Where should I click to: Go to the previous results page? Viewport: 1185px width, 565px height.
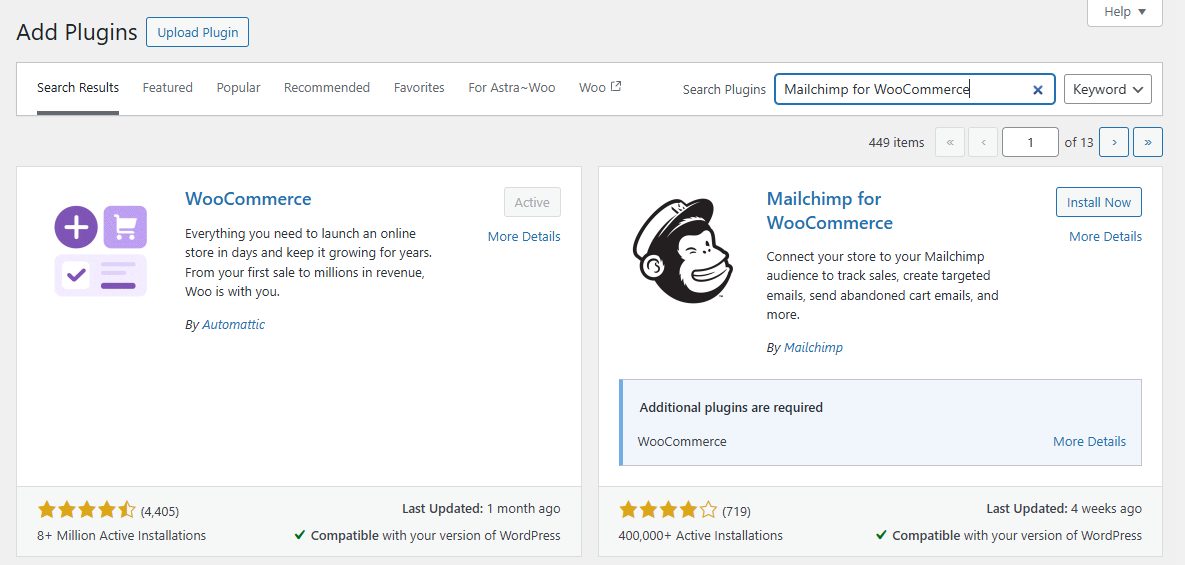[x=983, y=142]
